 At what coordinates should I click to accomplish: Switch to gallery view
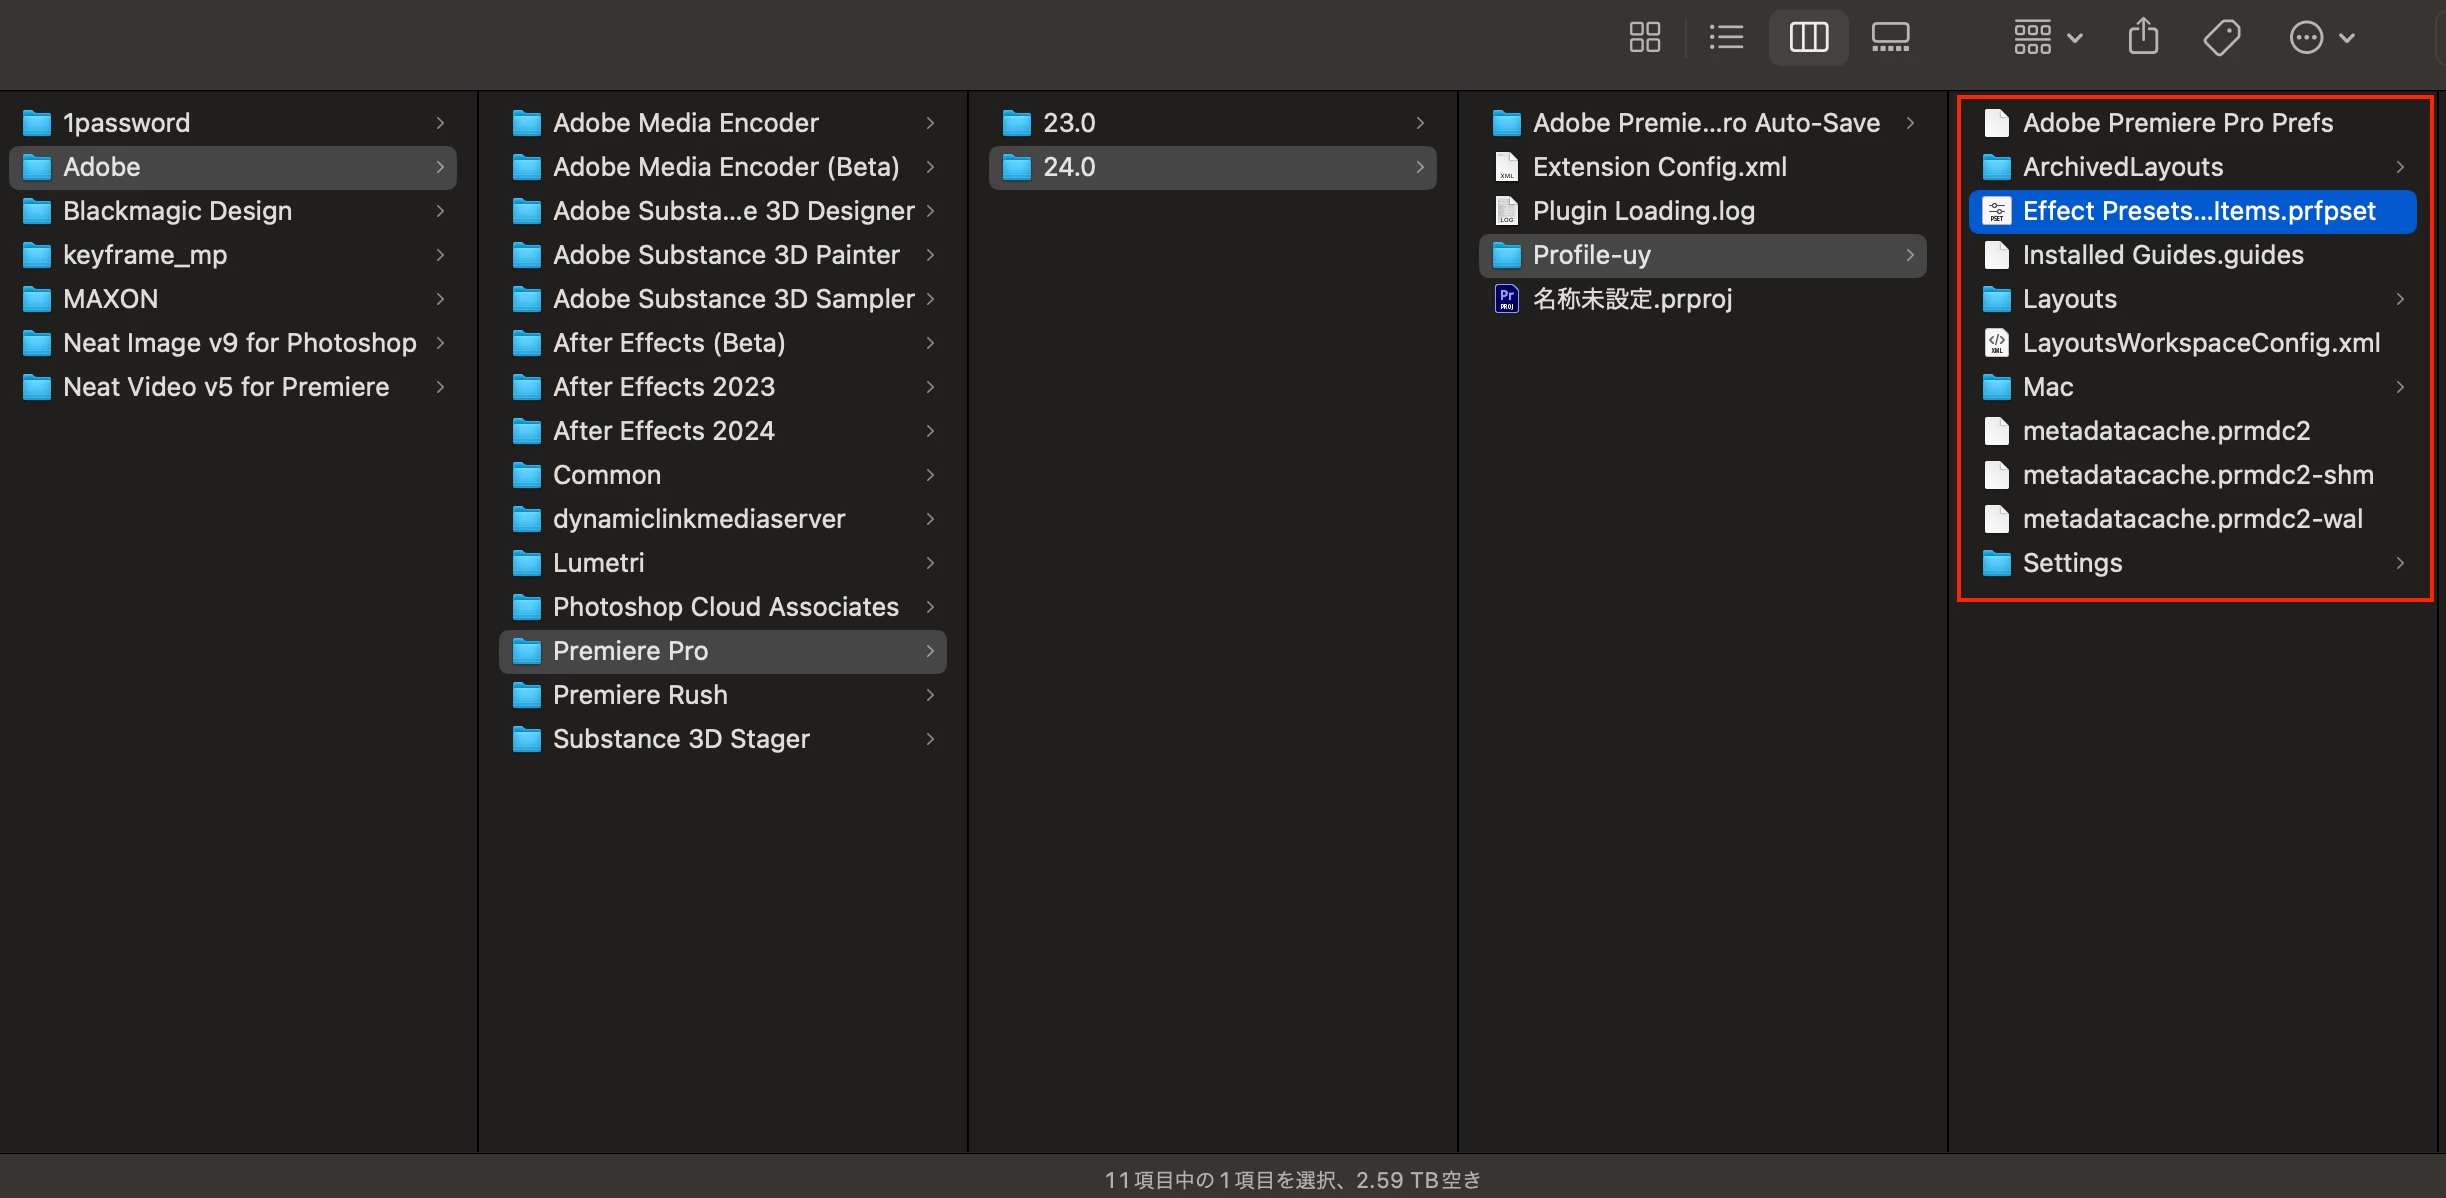tap(1890, 38)
